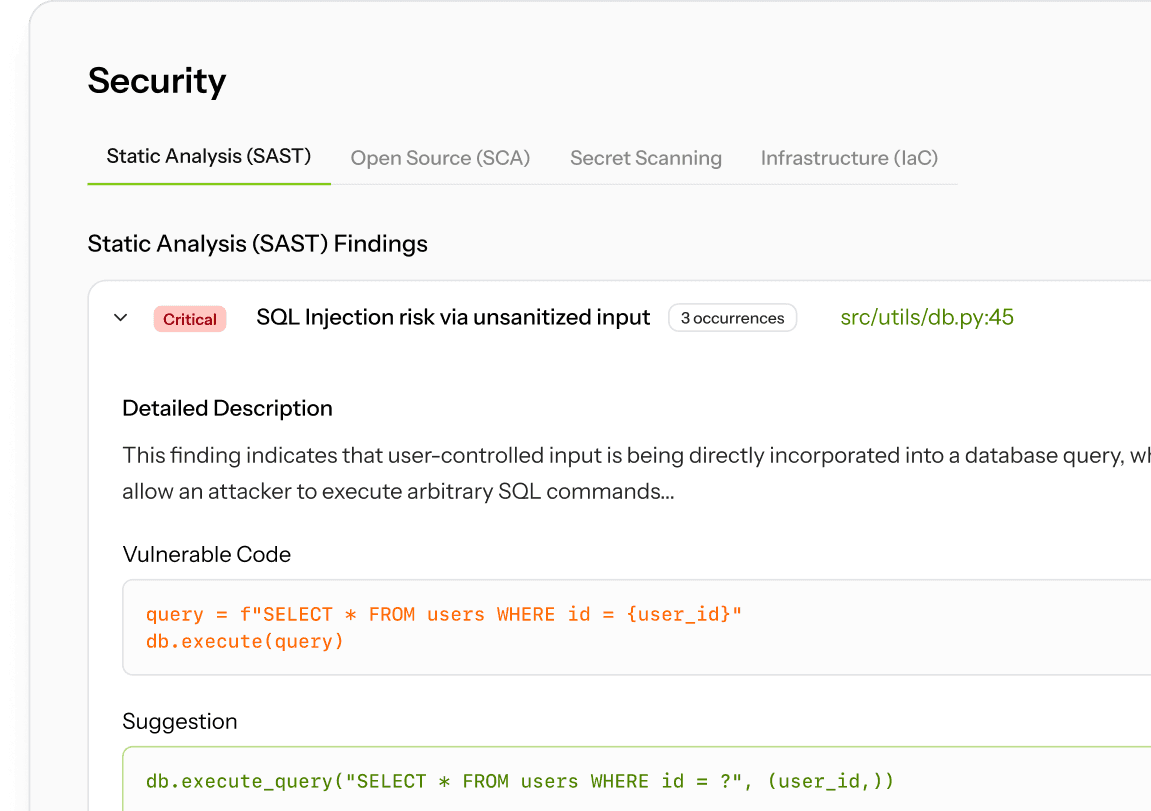Click the Security page heading
Viewport: 1151px width, 811px height.
point(157,81)
